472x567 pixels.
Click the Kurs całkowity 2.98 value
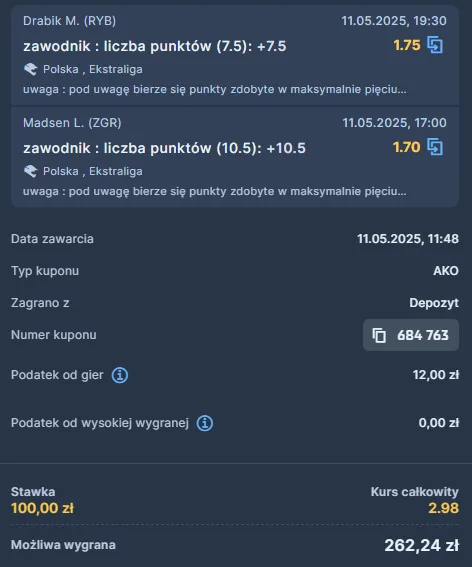click(443, 508)
